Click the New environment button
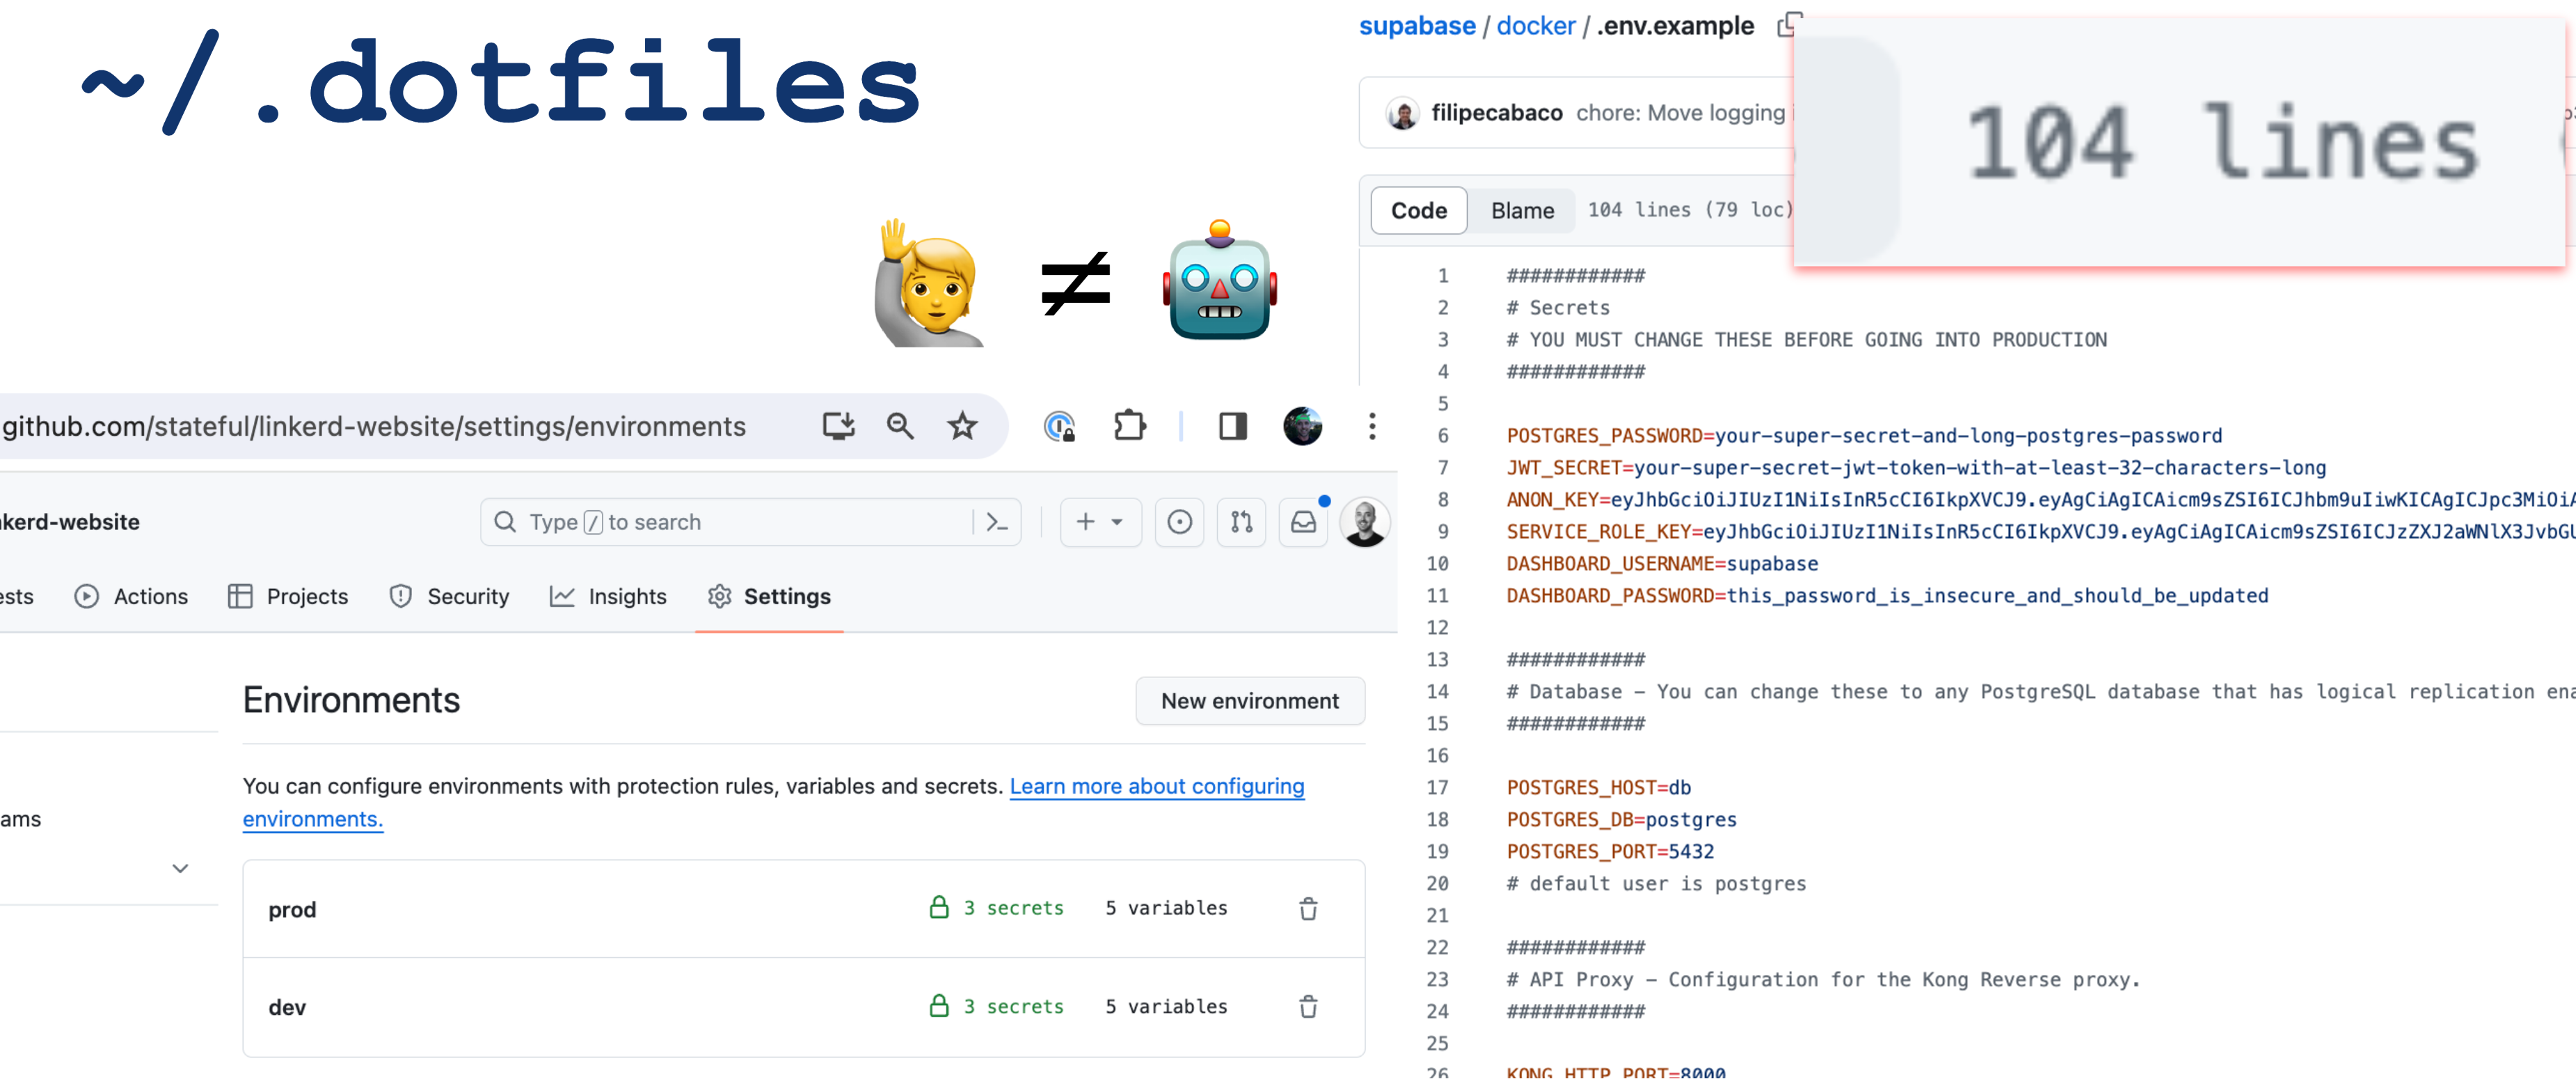Screen dimensions: 2576x1079 [x=1249, y=700]
